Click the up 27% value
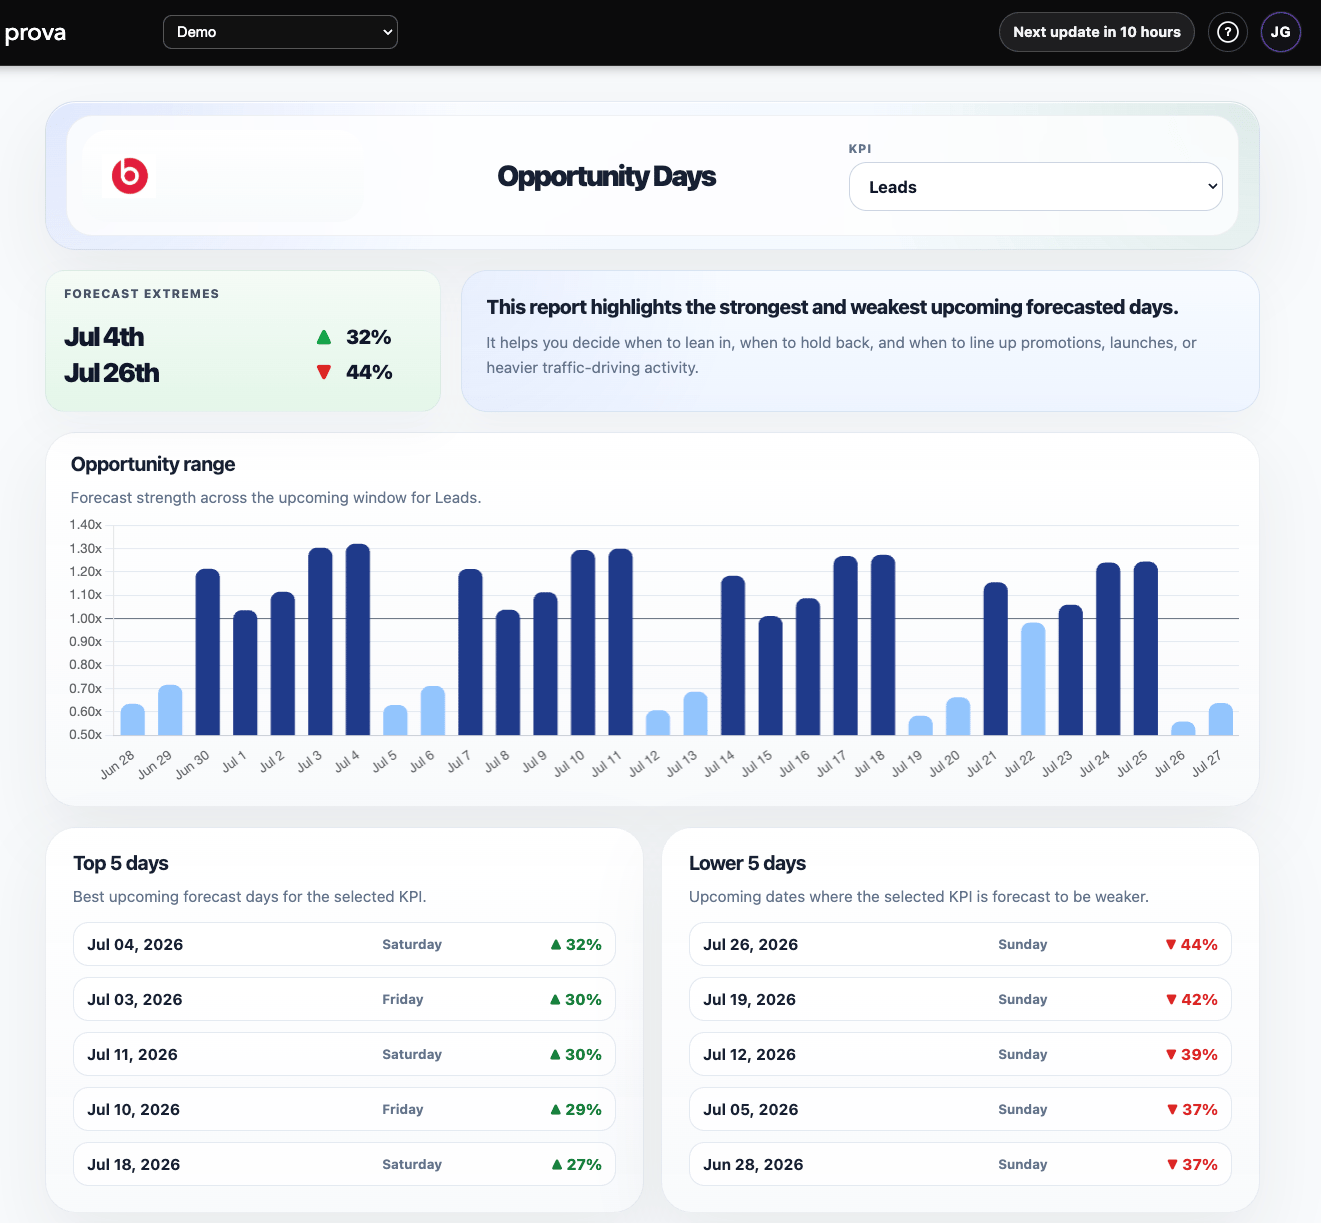The image size is (1321, 1223). pos(577,1164)
